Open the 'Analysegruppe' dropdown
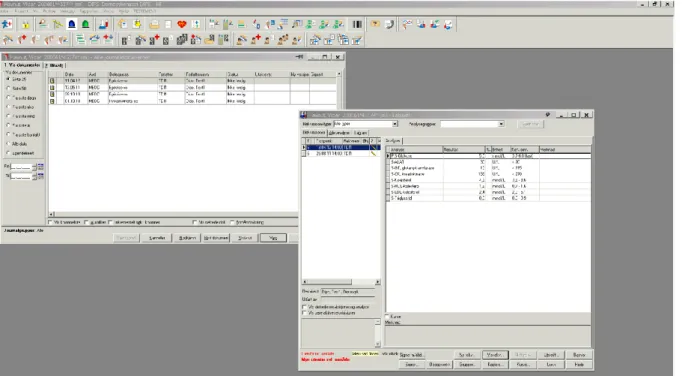This screenshot has width=682, height=376. tap(501, 124)
